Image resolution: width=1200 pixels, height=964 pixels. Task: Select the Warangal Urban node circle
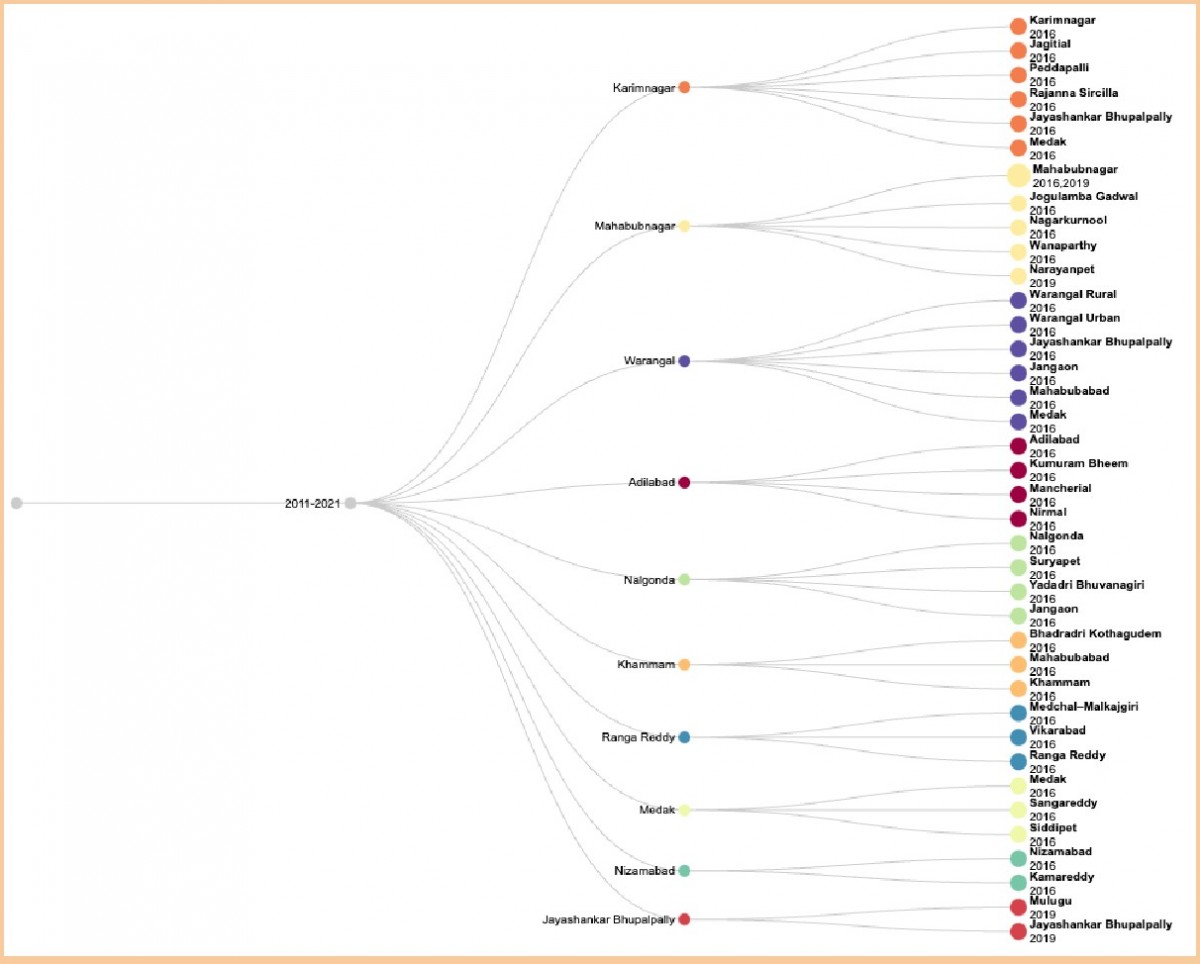tap(1018, 325)
